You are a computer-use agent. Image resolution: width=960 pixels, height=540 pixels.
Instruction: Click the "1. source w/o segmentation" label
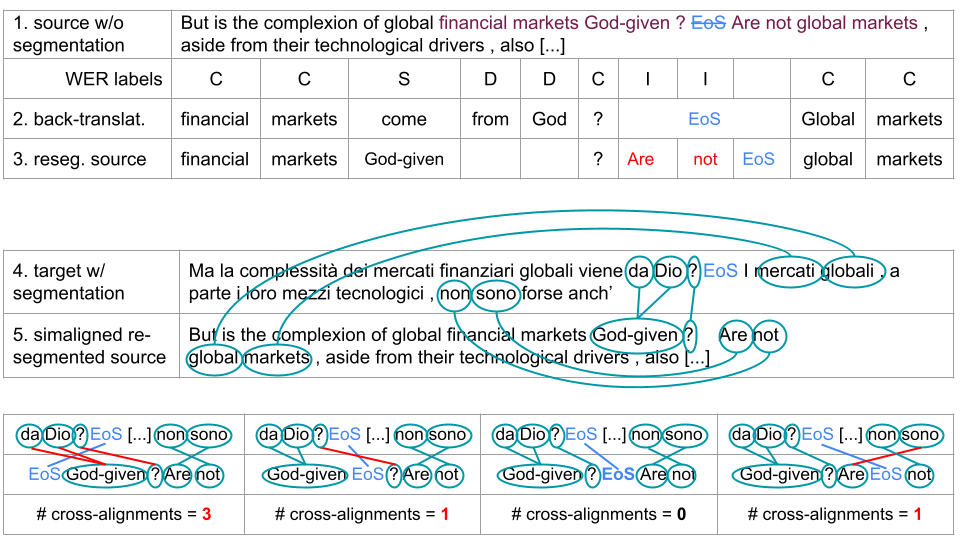[x=69, y=34]
